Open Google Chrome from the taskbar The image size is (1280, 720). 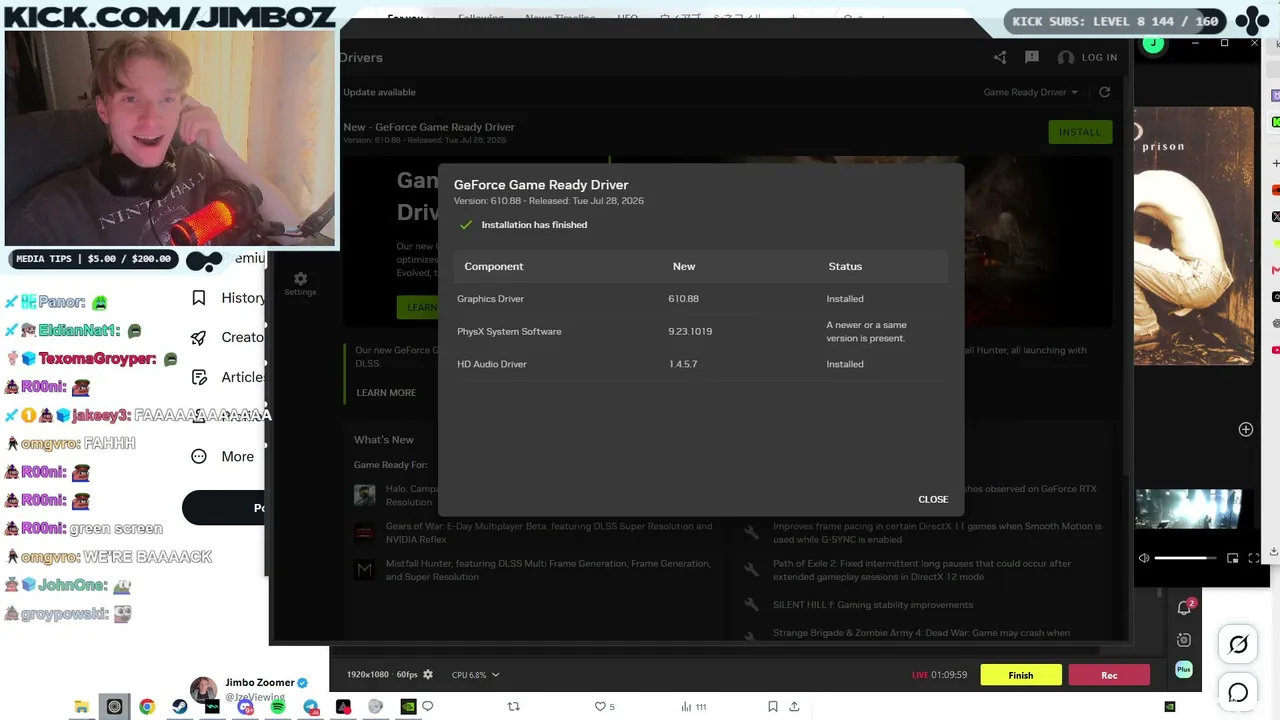tap(147, 707)
